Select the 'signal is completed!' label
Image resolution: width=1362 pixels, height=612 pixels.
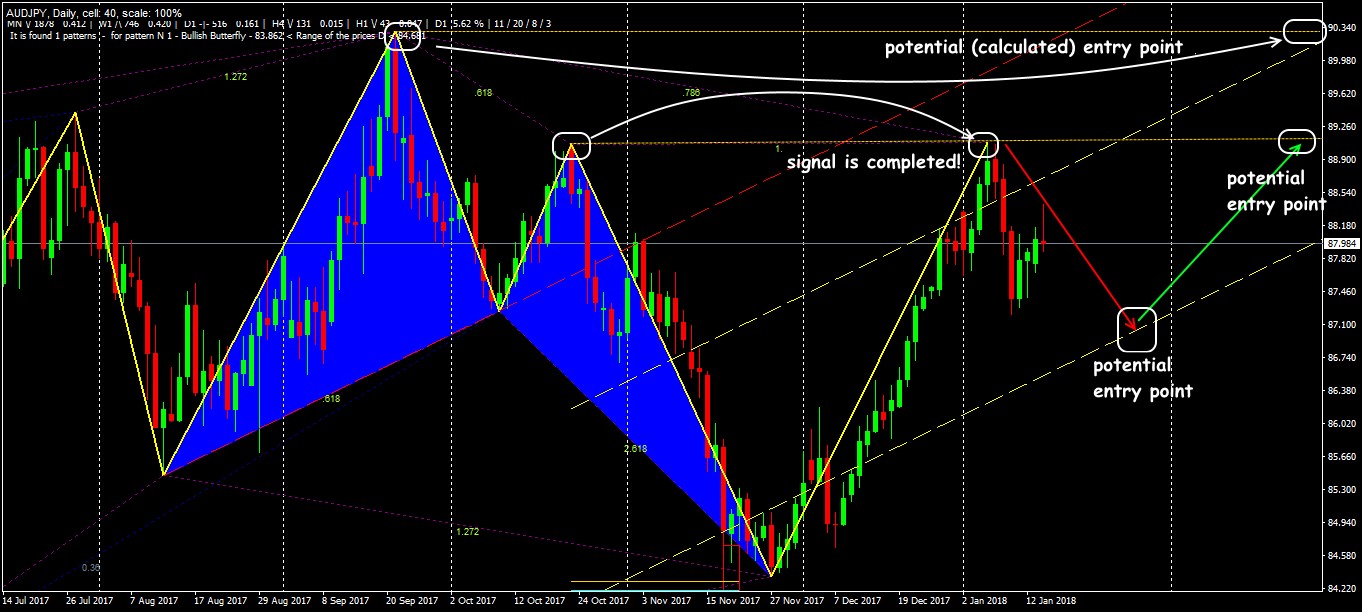coord(873,162)
